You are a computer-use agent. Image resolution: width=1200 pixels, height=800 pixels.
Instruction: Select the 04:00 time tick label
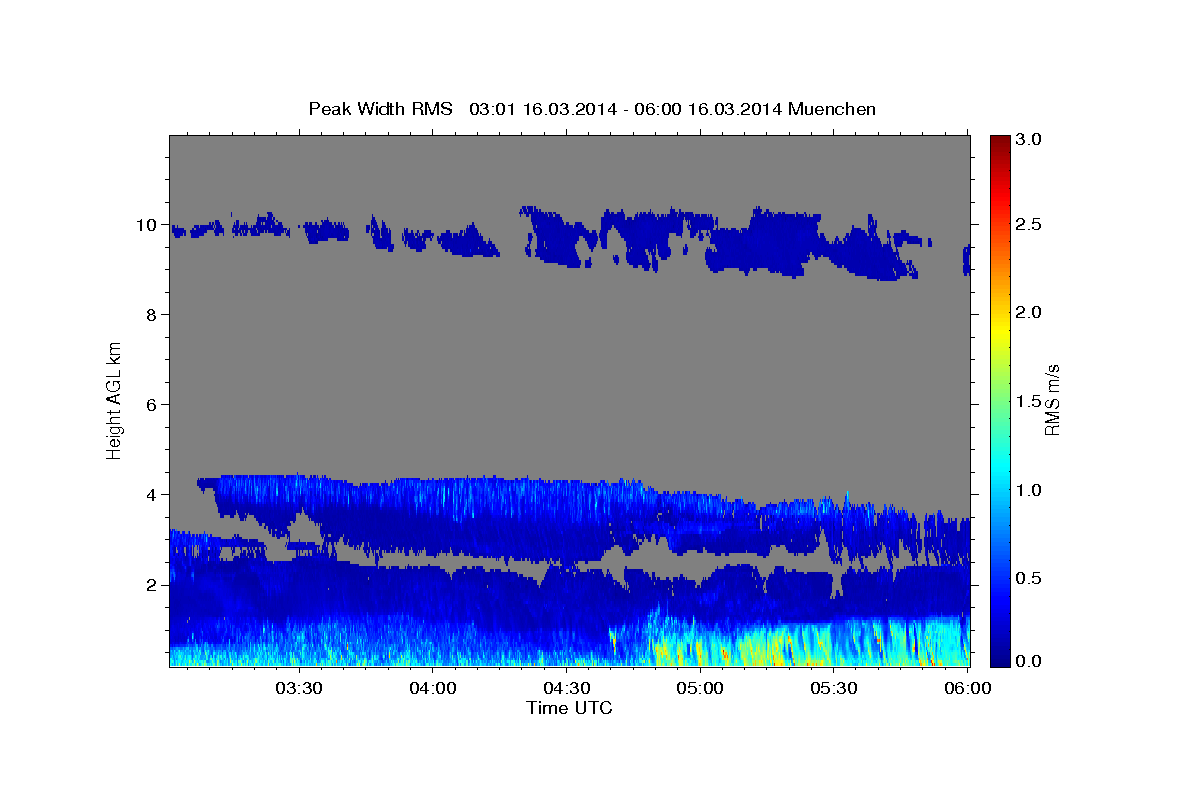point(433,688)
